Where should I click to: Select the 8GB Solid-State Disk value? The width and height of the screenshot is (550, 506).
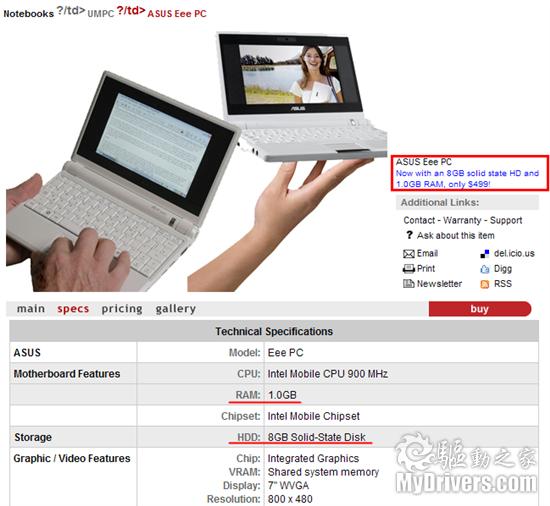click(317, 437)
